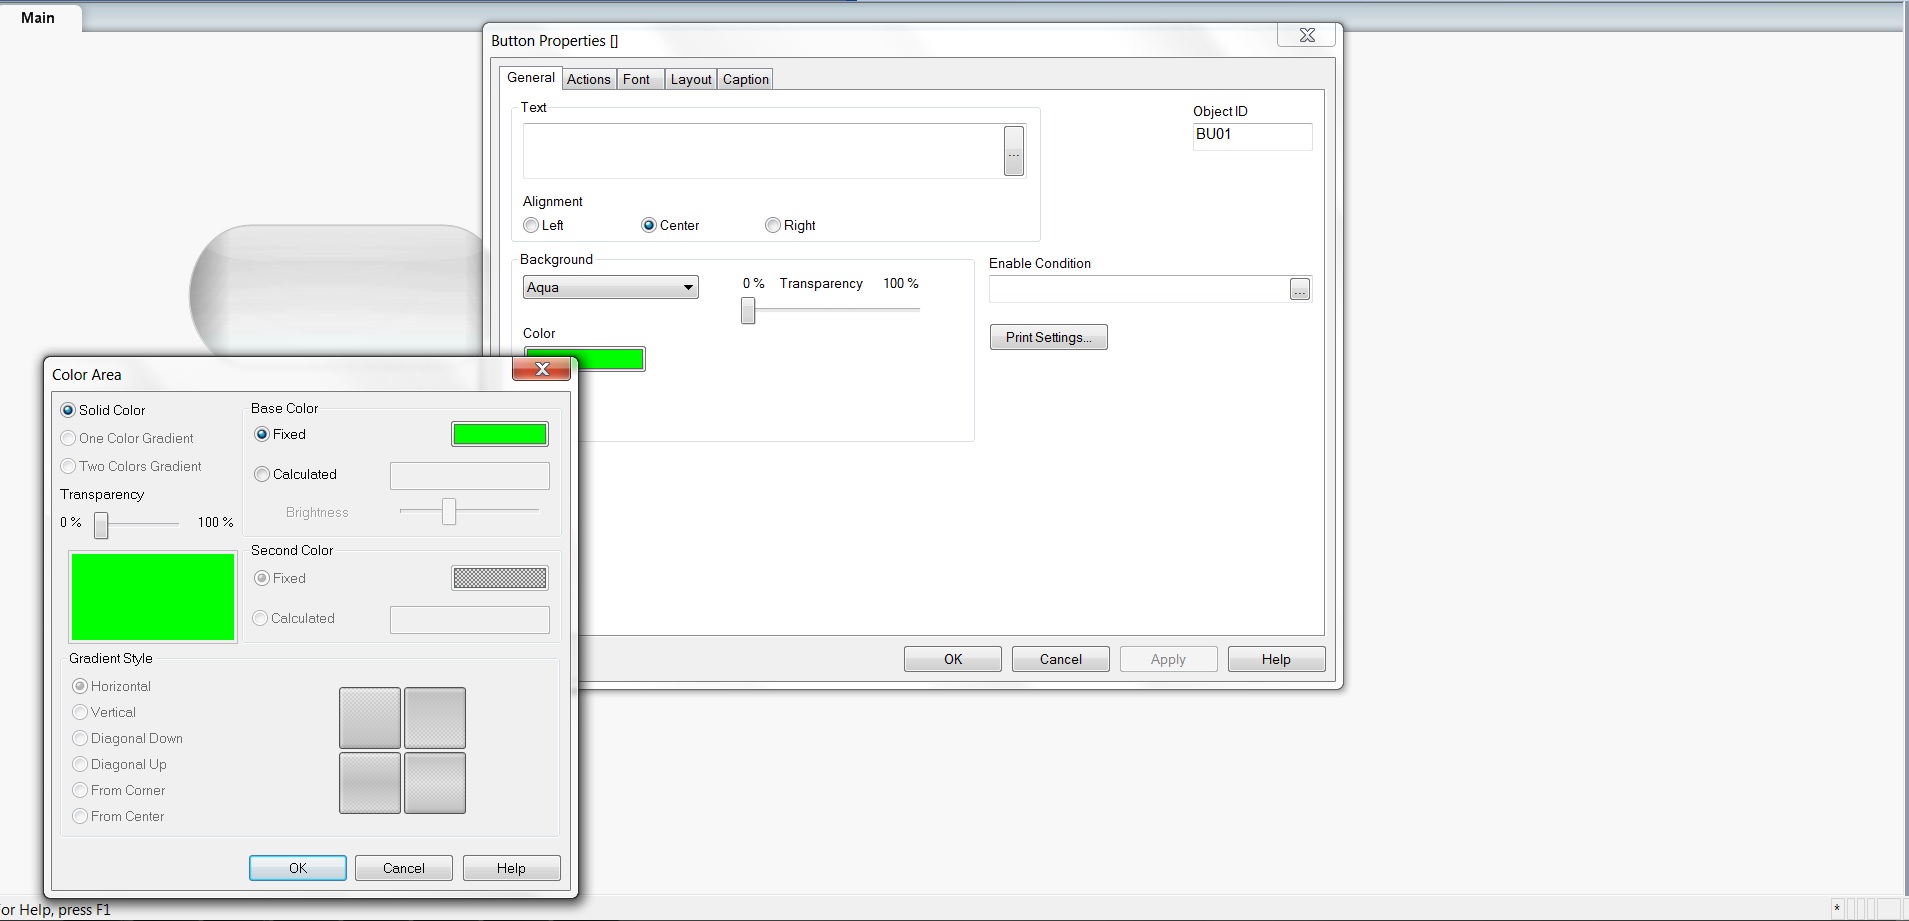Open Enable Condition expression editor button
Image resolution: width=1909 pixels, height=921 pixels.
tap(1300, 290)
